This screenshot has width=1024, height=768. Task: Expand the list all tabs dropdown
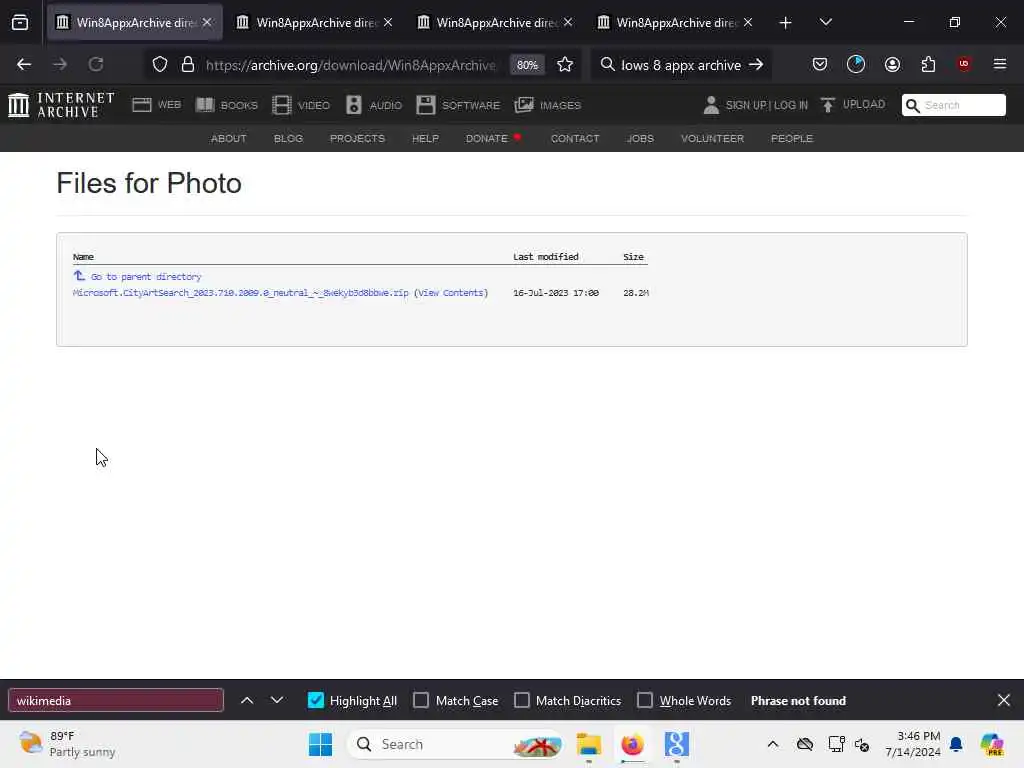point(825,23)
